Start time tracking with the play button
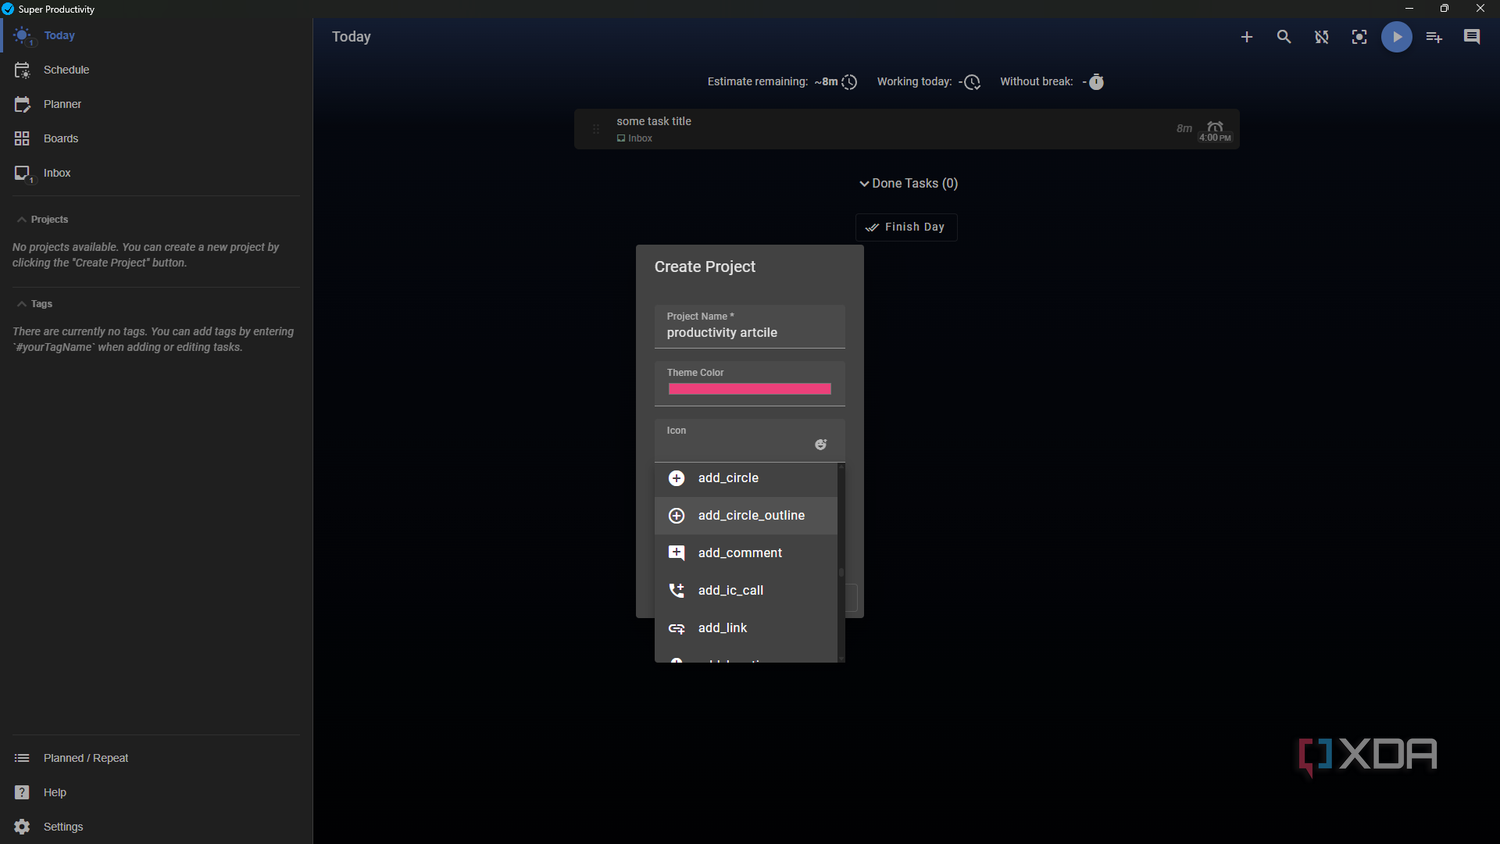The height and width of the screenshot is (844, 1500). tap(1397, 37)
